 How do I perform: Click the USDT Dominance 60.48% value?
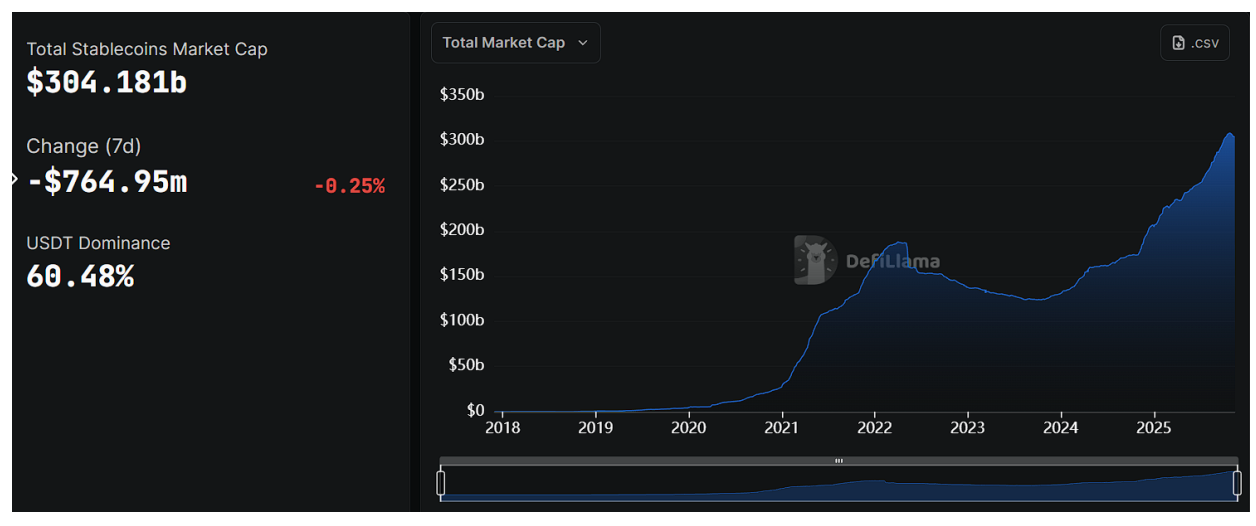tap(80, 276)
